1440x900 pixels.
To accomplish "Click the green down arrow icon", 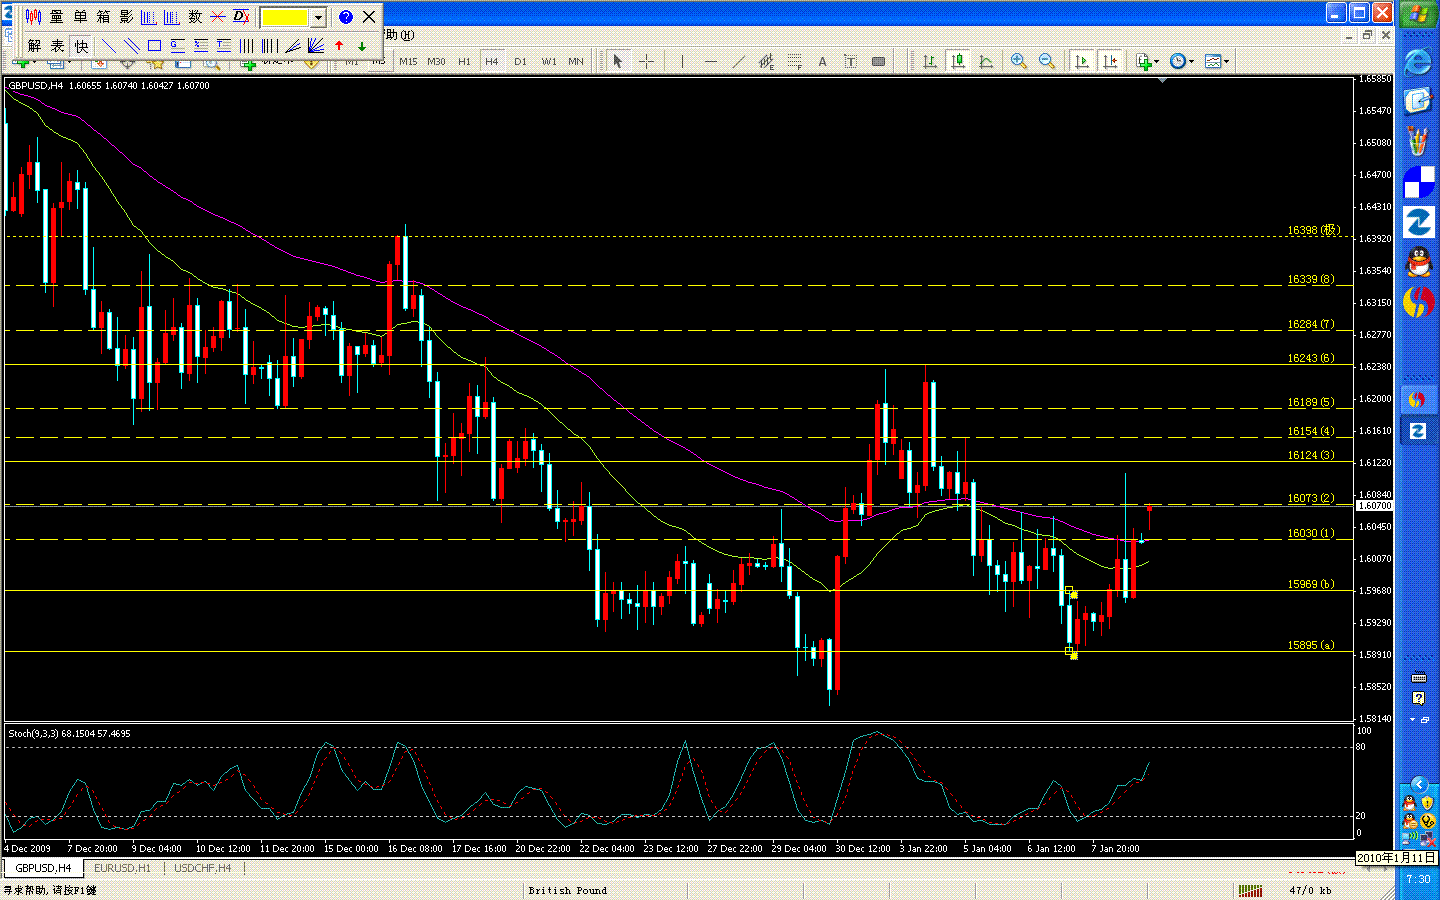I will [362, 46].
